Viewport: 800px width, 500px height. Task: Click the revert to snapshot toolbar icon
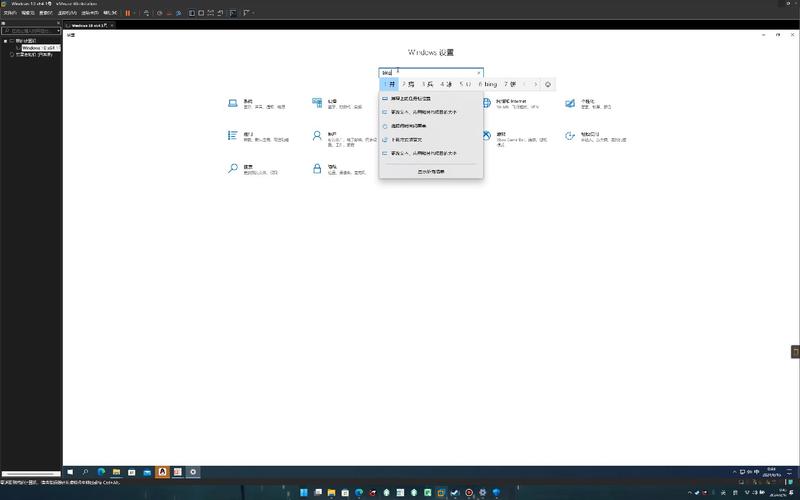tap(169, 13)
